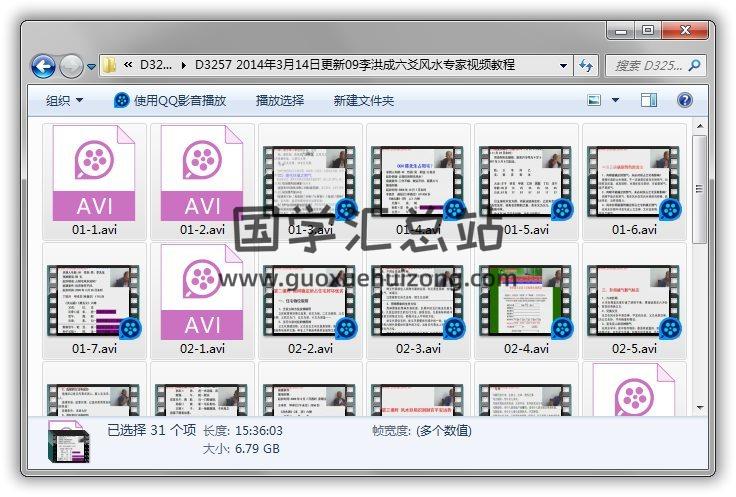
Task: Select the 01-1.avi file icon
Action: pyautogui.click(x=94, y=173)
